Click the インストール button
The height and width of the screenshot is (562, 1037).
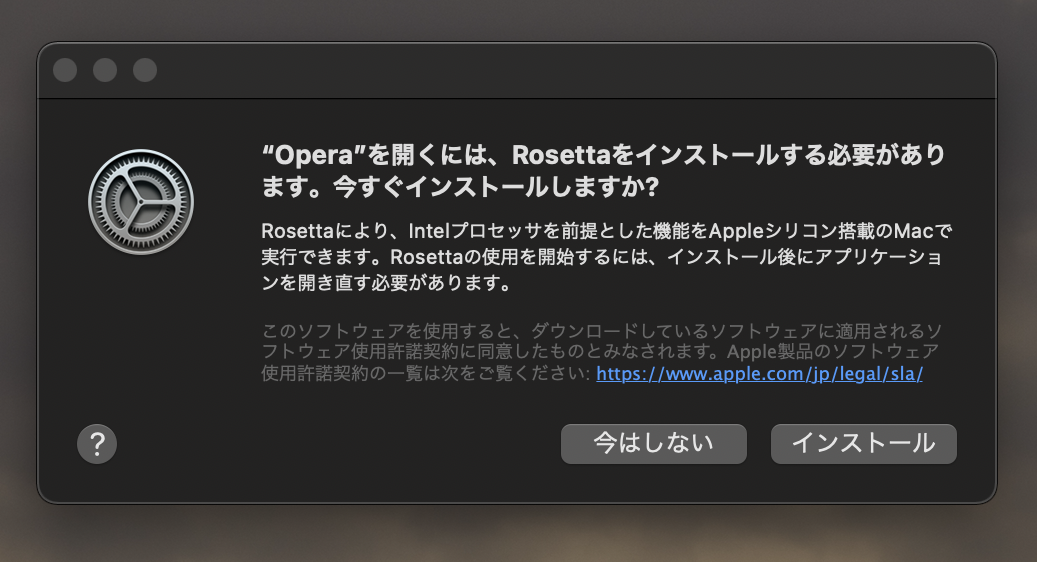pyautogui.click(x=863, y=444)
